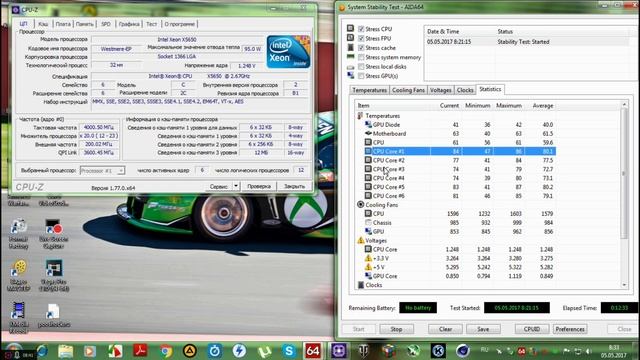
Task: Stop the stability test
Action: (x=396, y=329)
